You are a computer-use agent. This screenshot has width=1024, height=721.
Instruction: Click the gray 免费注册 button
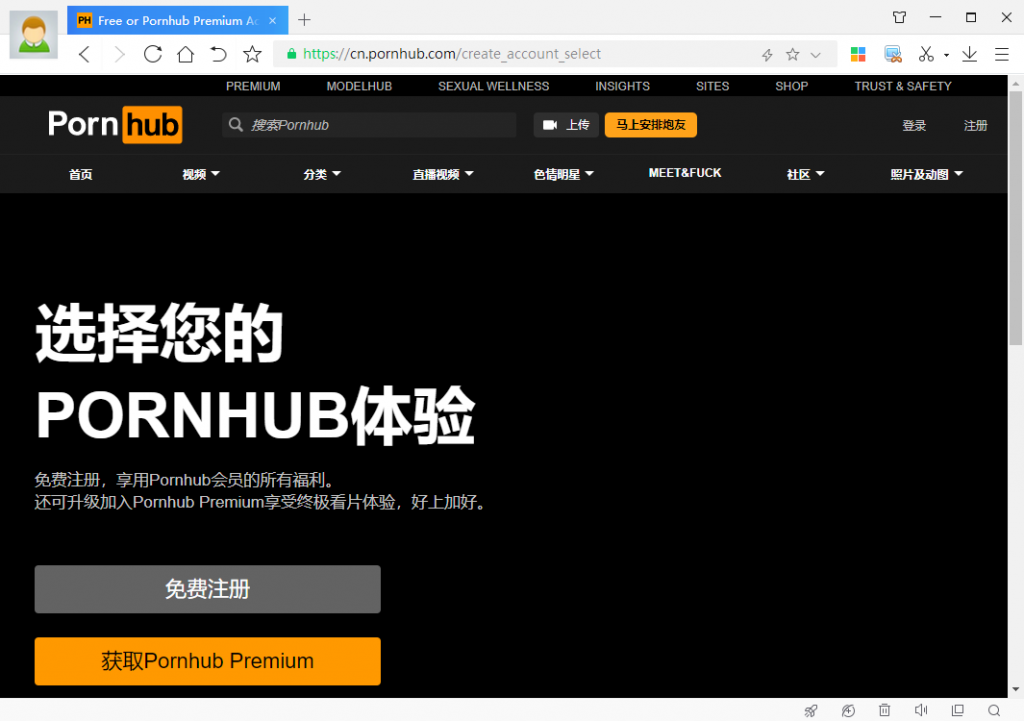[208, 589]
